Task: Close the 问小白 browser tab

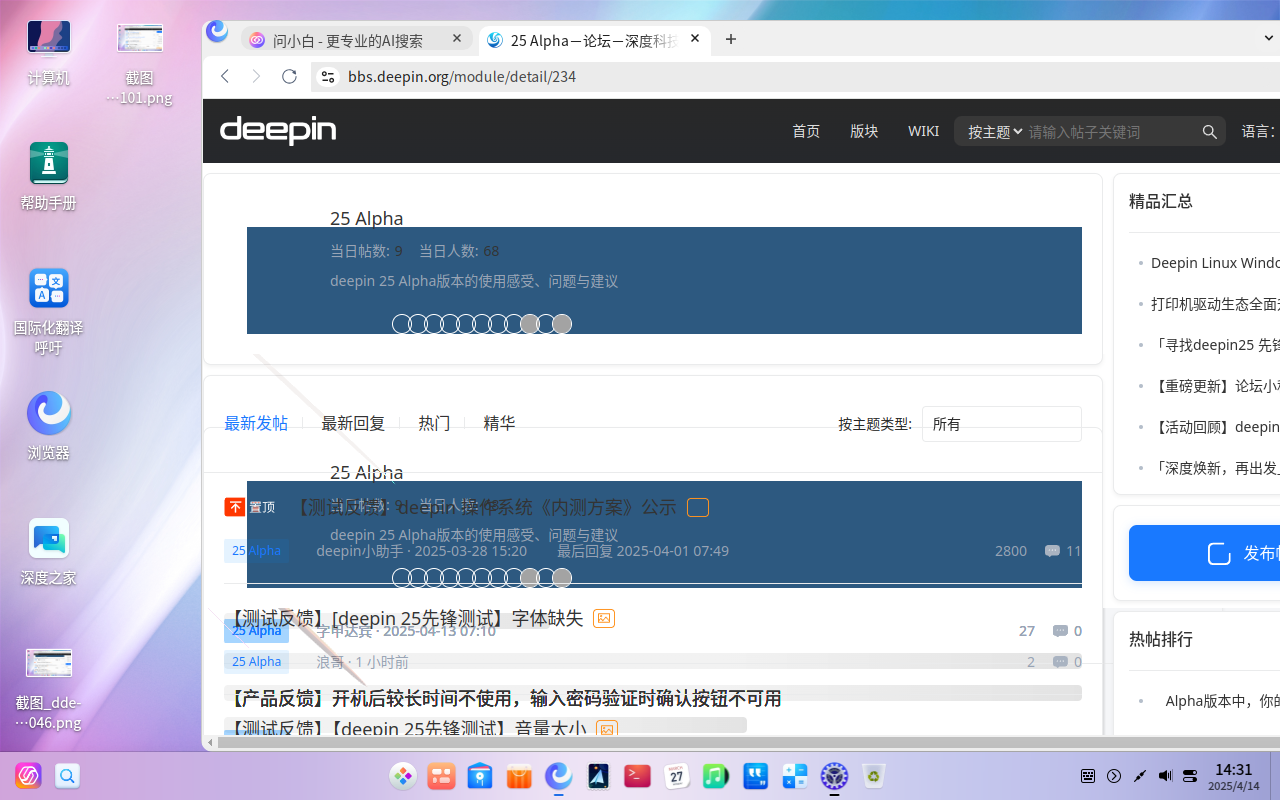Action: (x=457, y=39)
